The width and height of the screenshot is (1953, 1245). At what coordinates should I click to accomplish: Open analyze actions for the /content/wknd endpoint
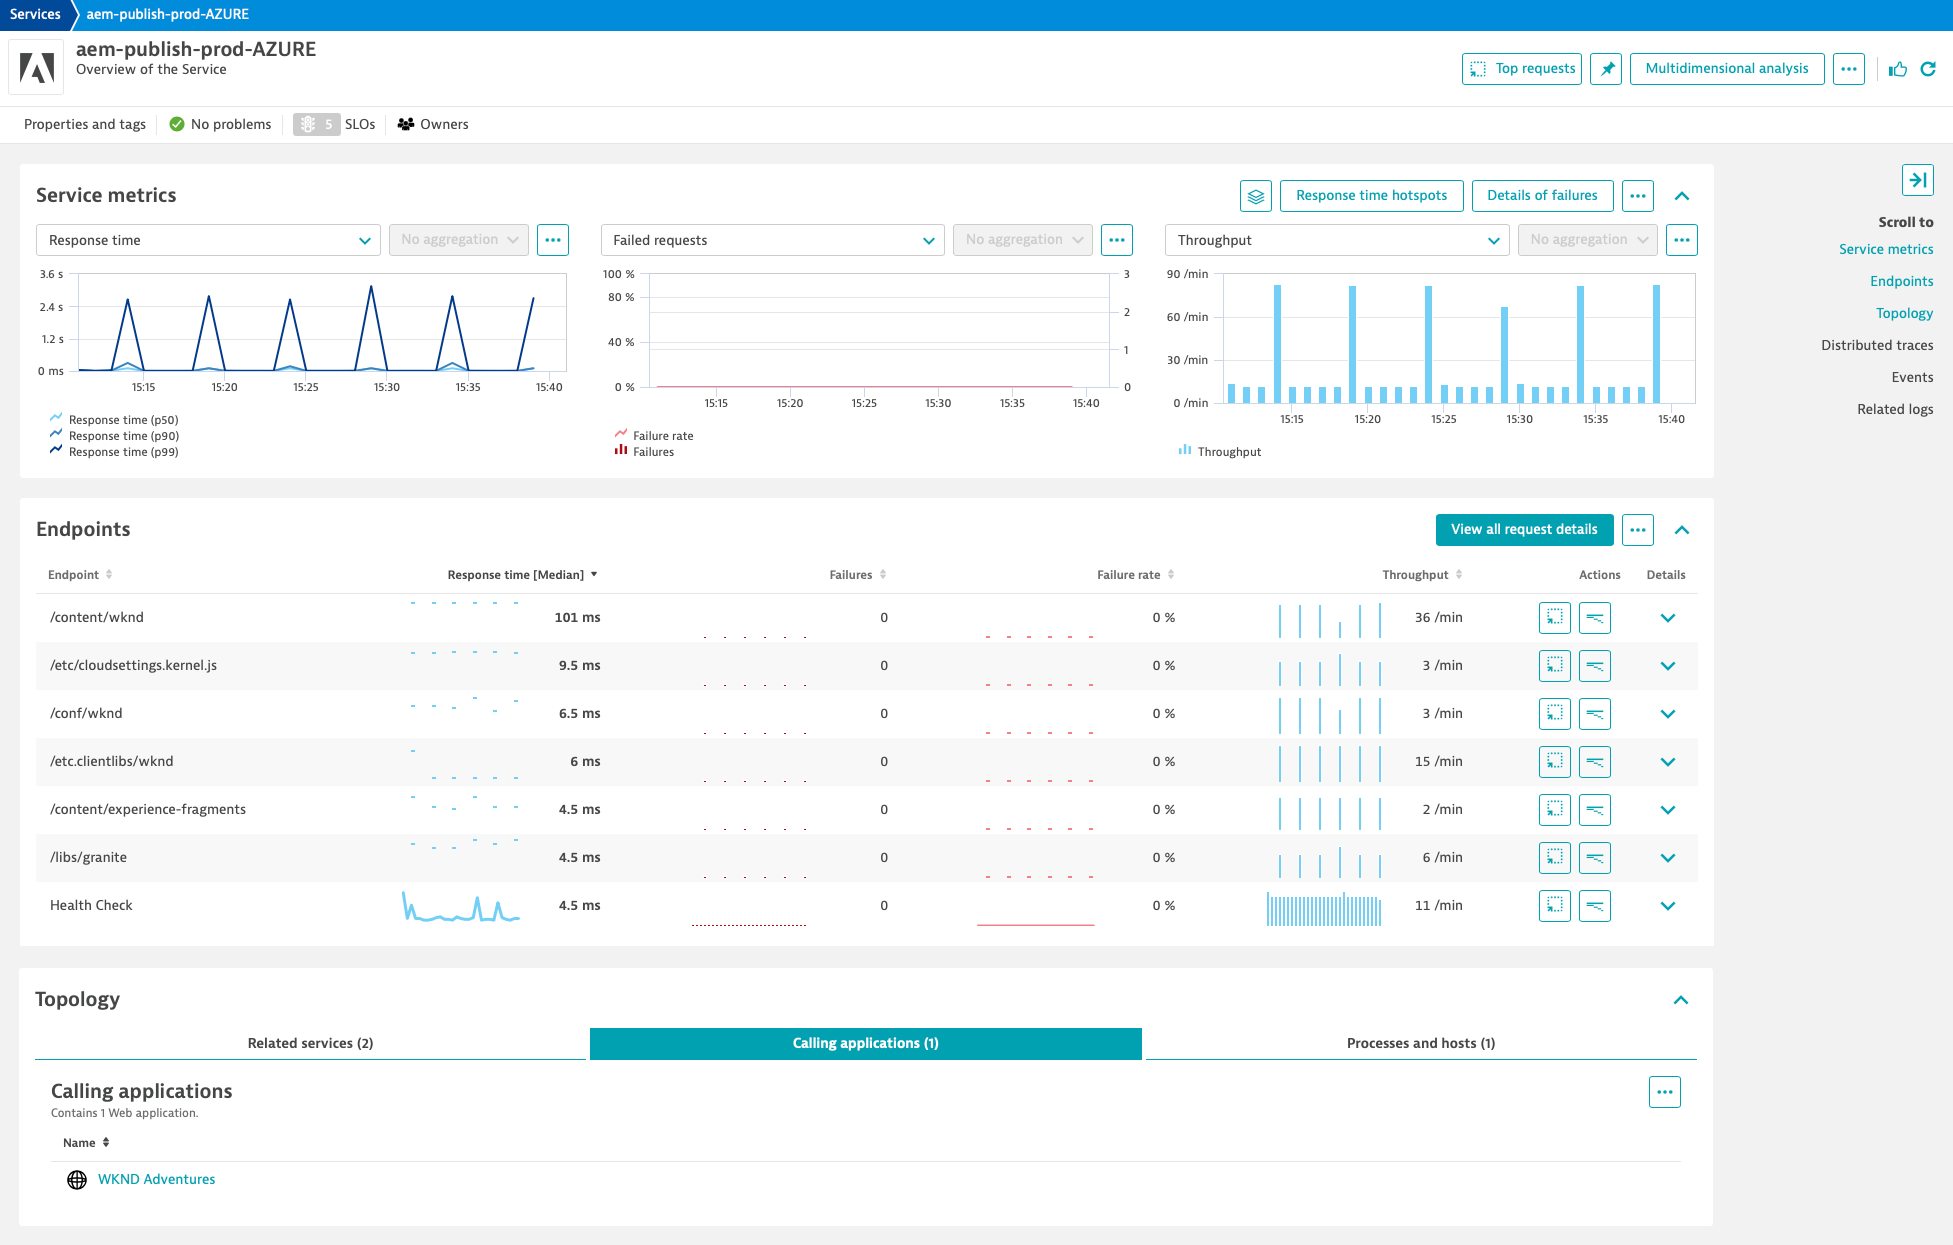pos(1554,617)
